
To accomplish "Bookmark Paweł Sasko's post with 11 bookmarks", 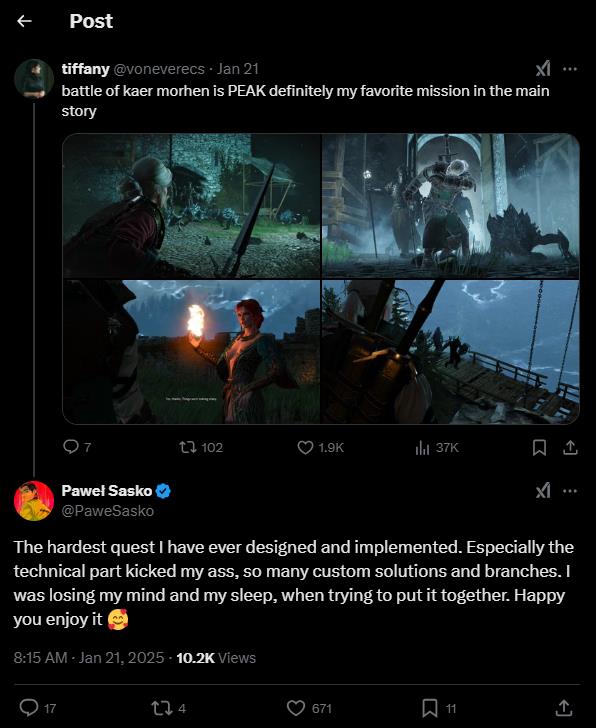I will 439,708.
